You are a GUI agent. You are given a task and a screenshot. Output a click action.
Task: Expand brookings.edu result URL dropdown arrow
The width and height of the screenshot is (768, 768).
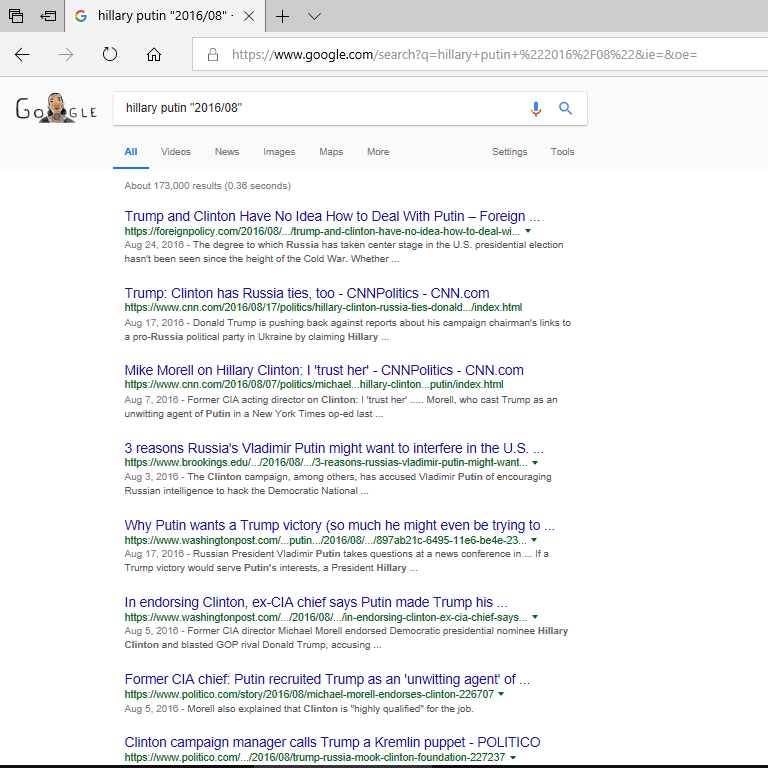[535, 463]
